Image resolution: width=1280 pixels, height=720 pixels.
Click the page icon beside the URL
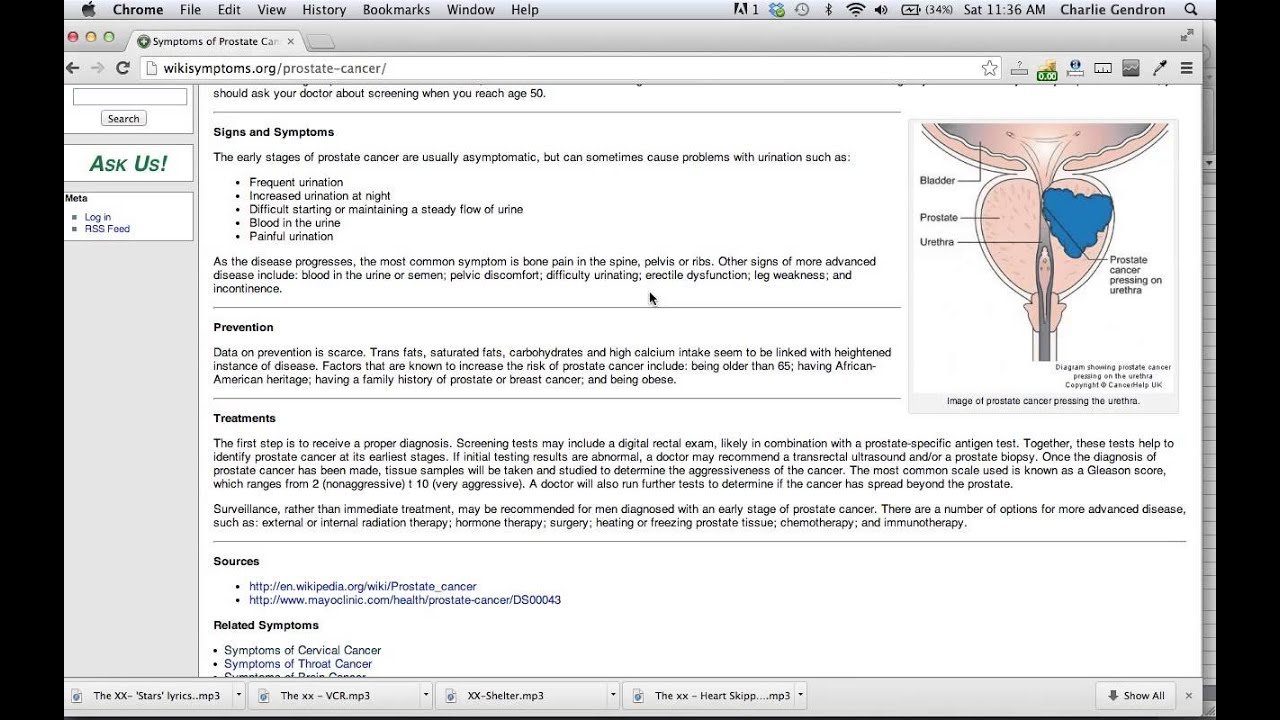coord(150,68)
